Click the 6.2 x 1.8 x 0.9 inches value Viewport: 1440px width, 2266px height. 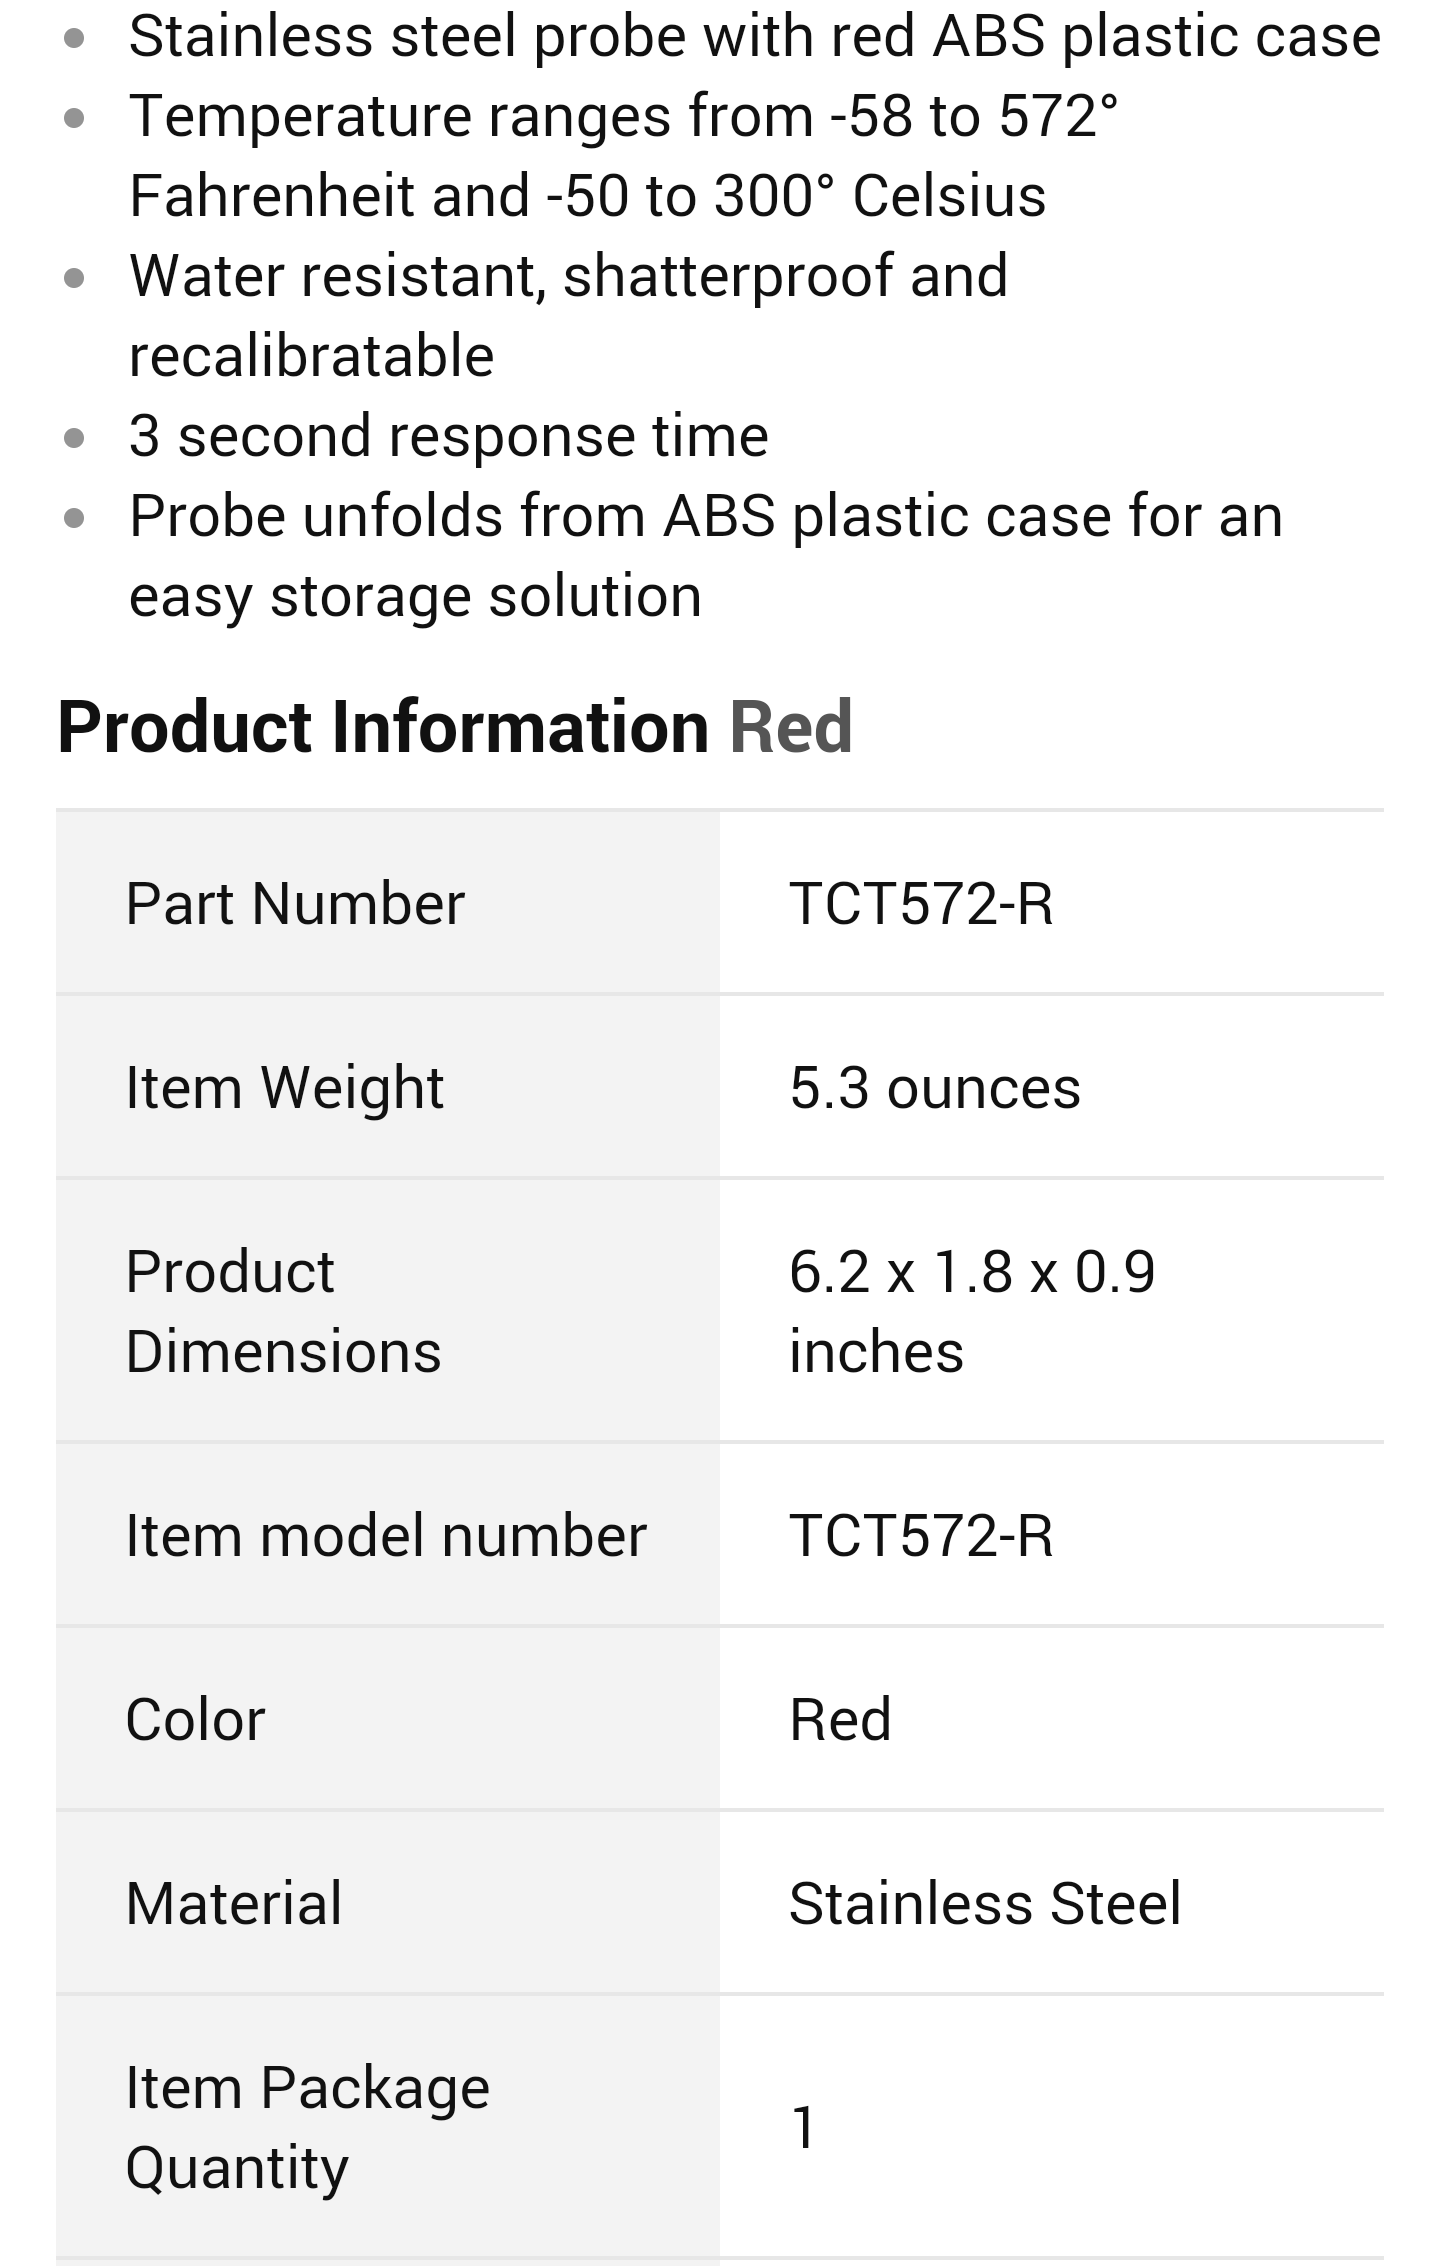[971, 1311]
